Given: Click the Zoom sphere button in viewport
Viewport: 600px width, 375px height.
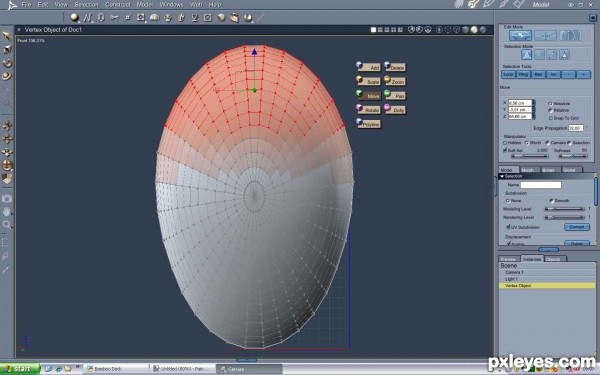Looking at the screenshot, I should [x=395, y=81].
